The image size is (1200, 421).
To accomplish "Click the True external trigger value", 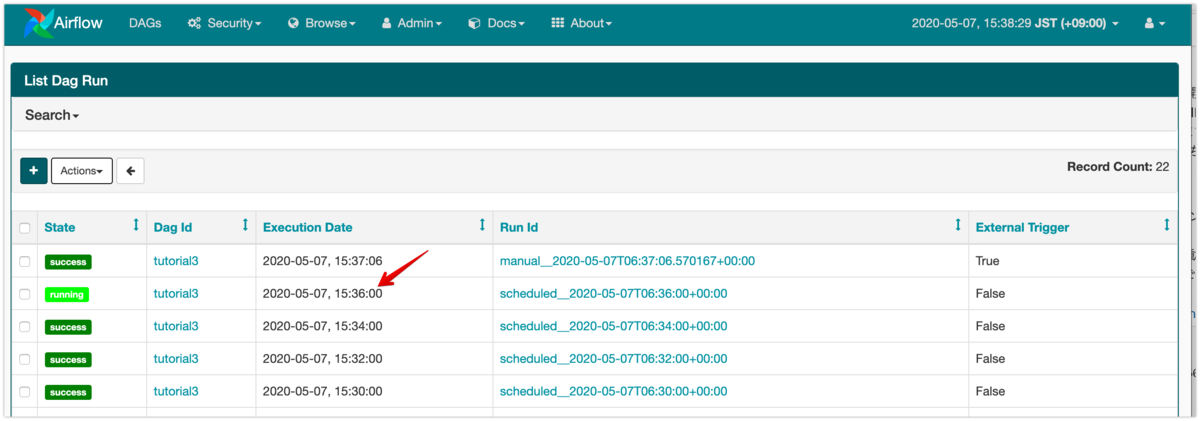I will click(x=988, y=261).
